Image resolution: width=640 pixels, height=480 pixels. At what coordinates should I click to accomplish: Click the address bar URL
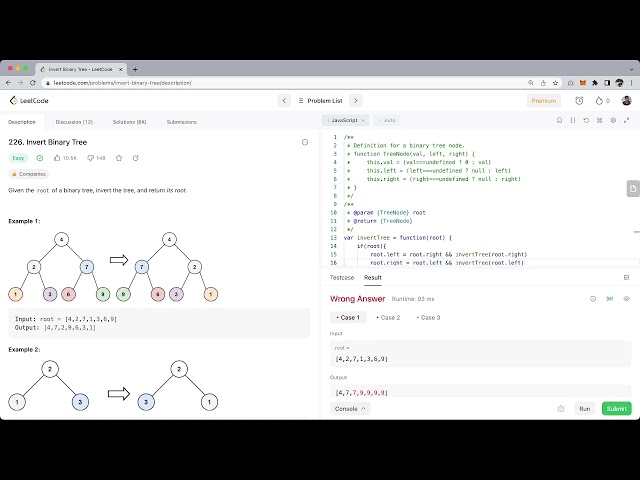(122, 83)
